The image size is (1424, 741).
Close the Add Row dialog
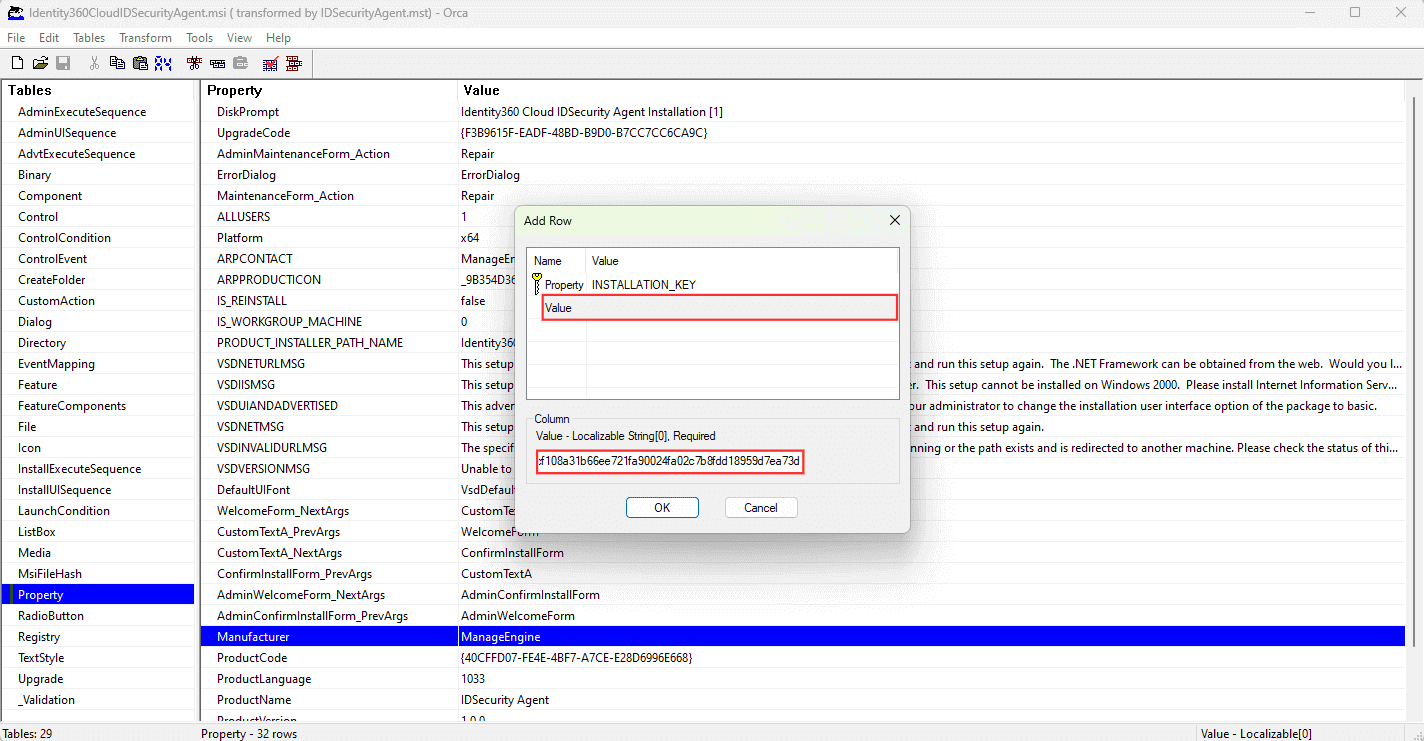tap(894, 220)
